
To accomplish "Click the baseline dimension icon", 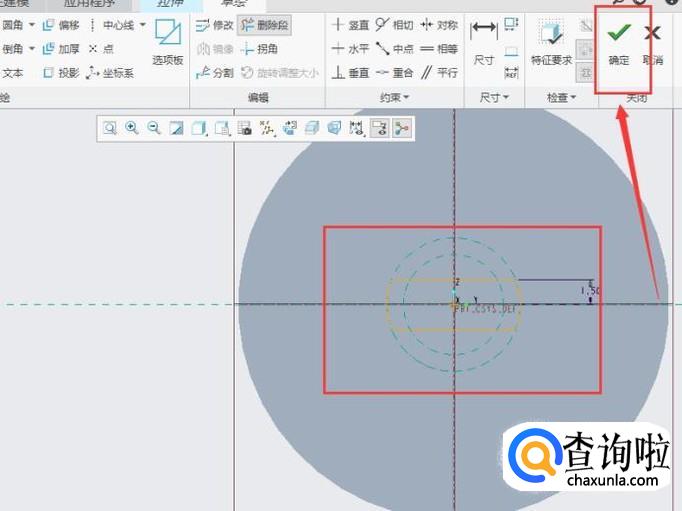I will click(x=511, y=52).
